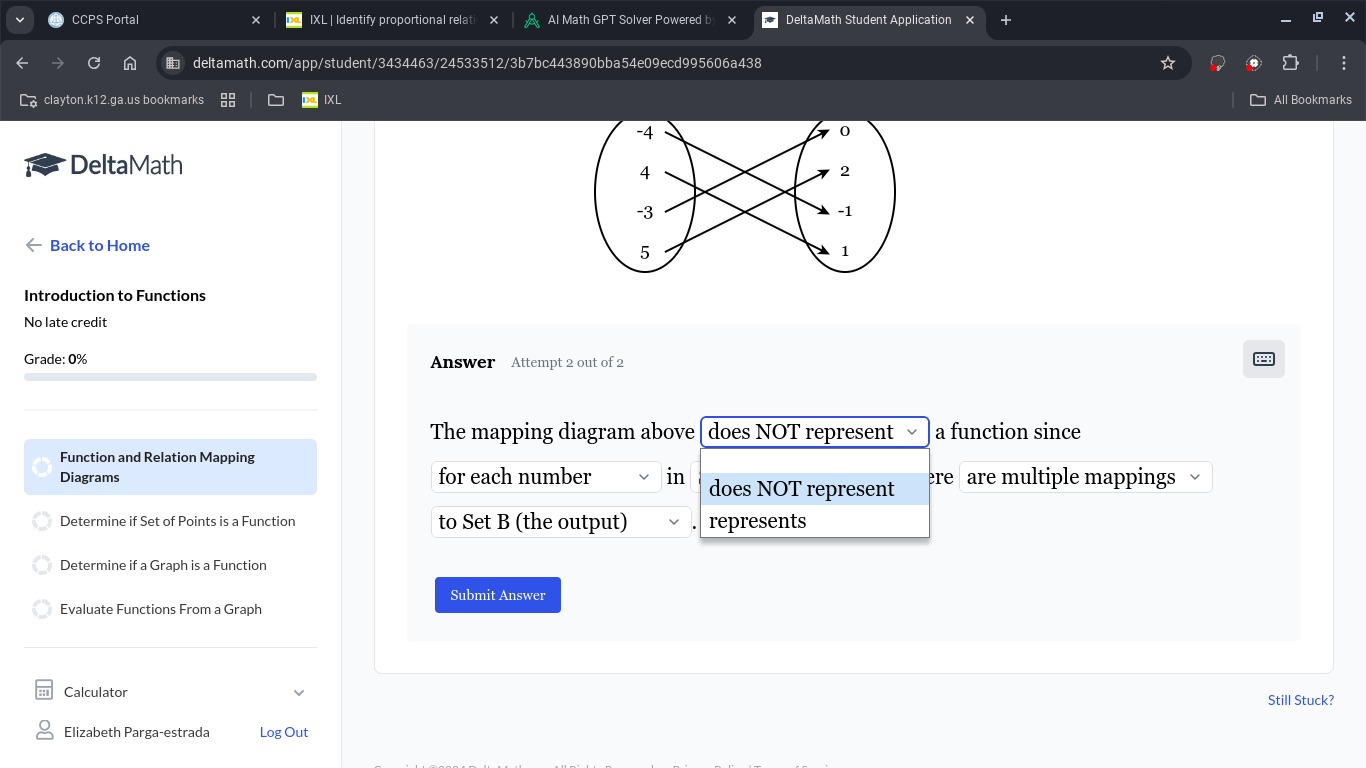Open the clayton.k12.ga.us bookmarks folder
The height and width of the screenshot is (768, 1366).
(x=112, y=100)
